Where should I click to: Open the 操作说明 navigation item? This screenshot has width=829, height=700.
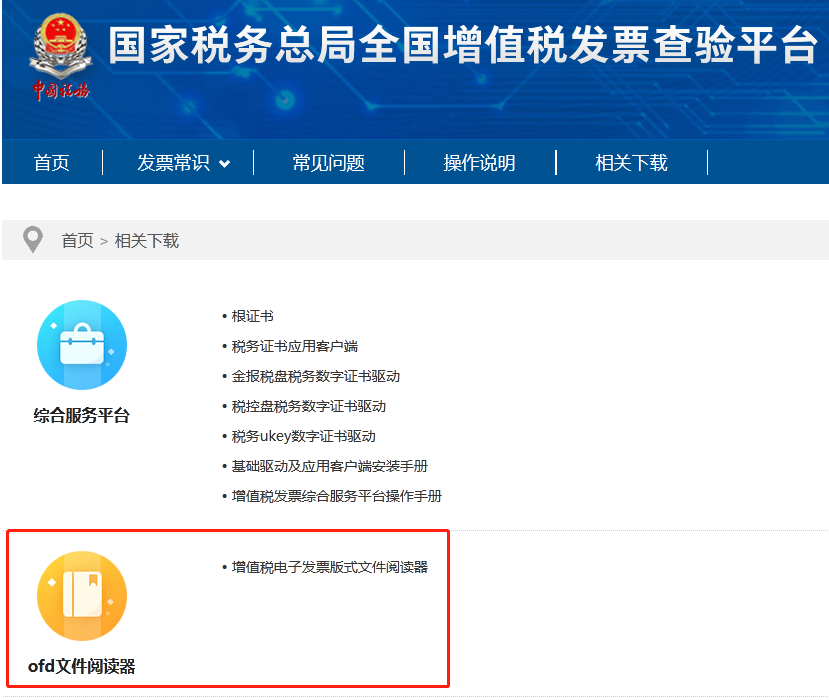click(x=479, y=163)
